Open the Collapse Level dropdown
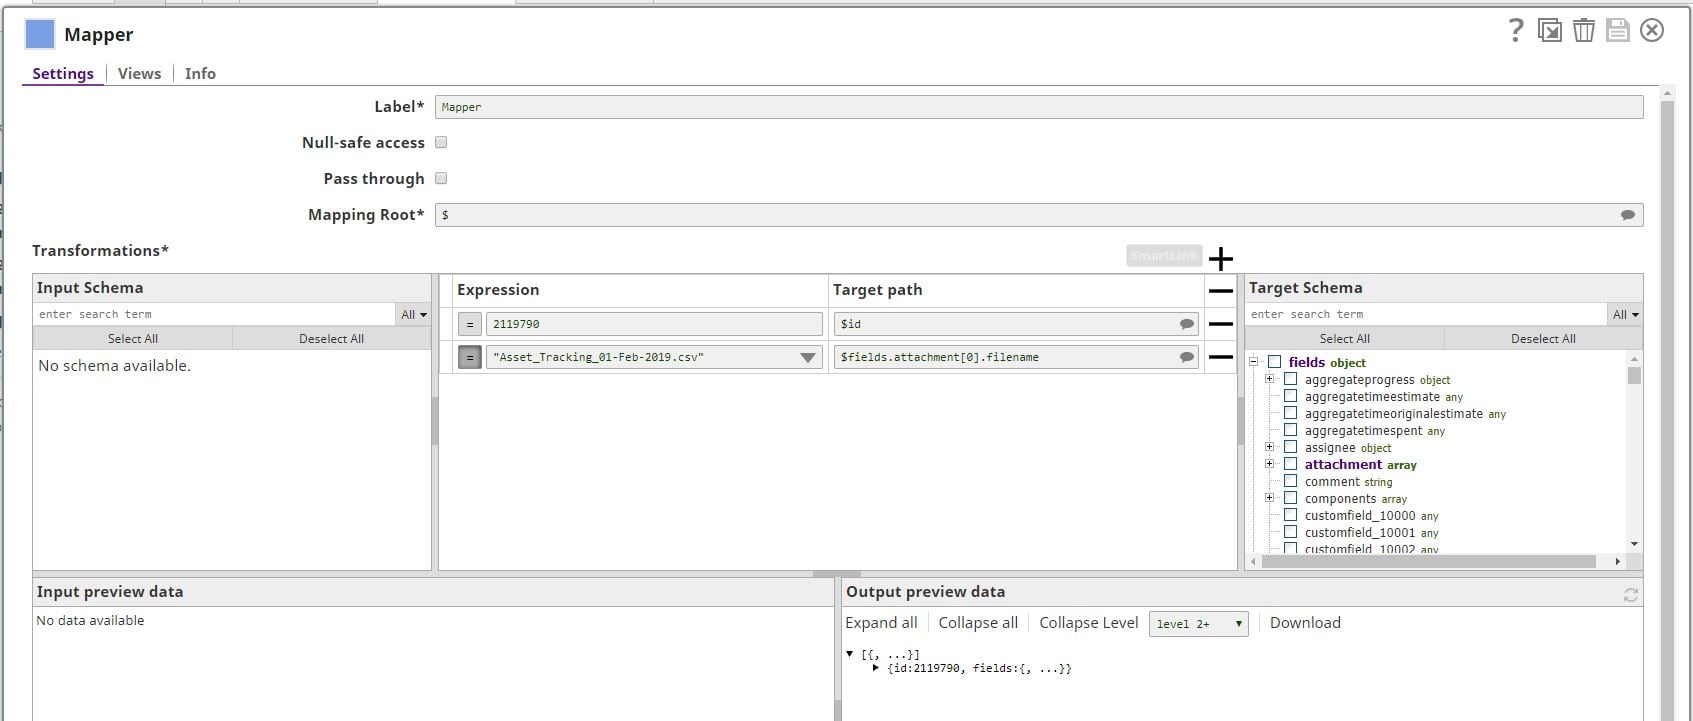 pyautogui.click(x=1199, y=624)
